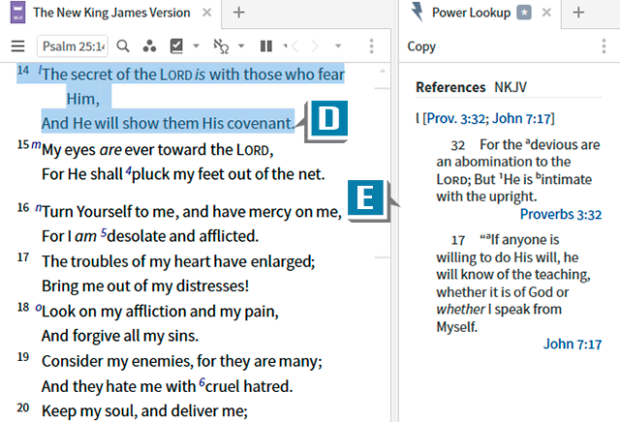
Task: Click the Copy button in Power Lookup
Action: click(x=421, y=46)
